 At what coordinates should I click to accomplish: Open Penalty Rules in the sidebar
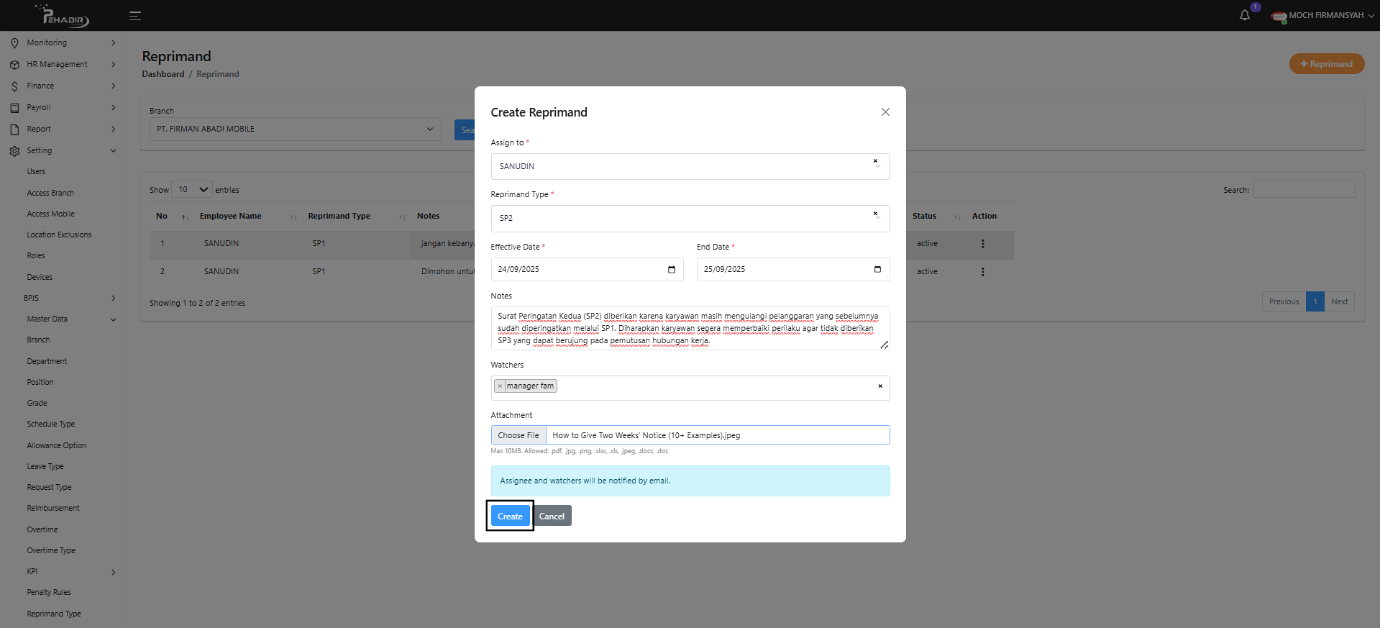point(48,592)
